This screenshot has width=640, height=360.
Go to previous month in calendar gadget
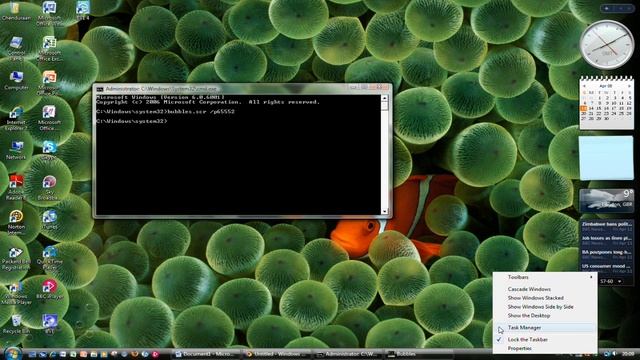coord(584,86)
